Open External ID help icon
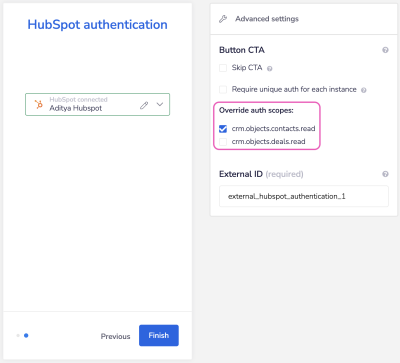 385,174
